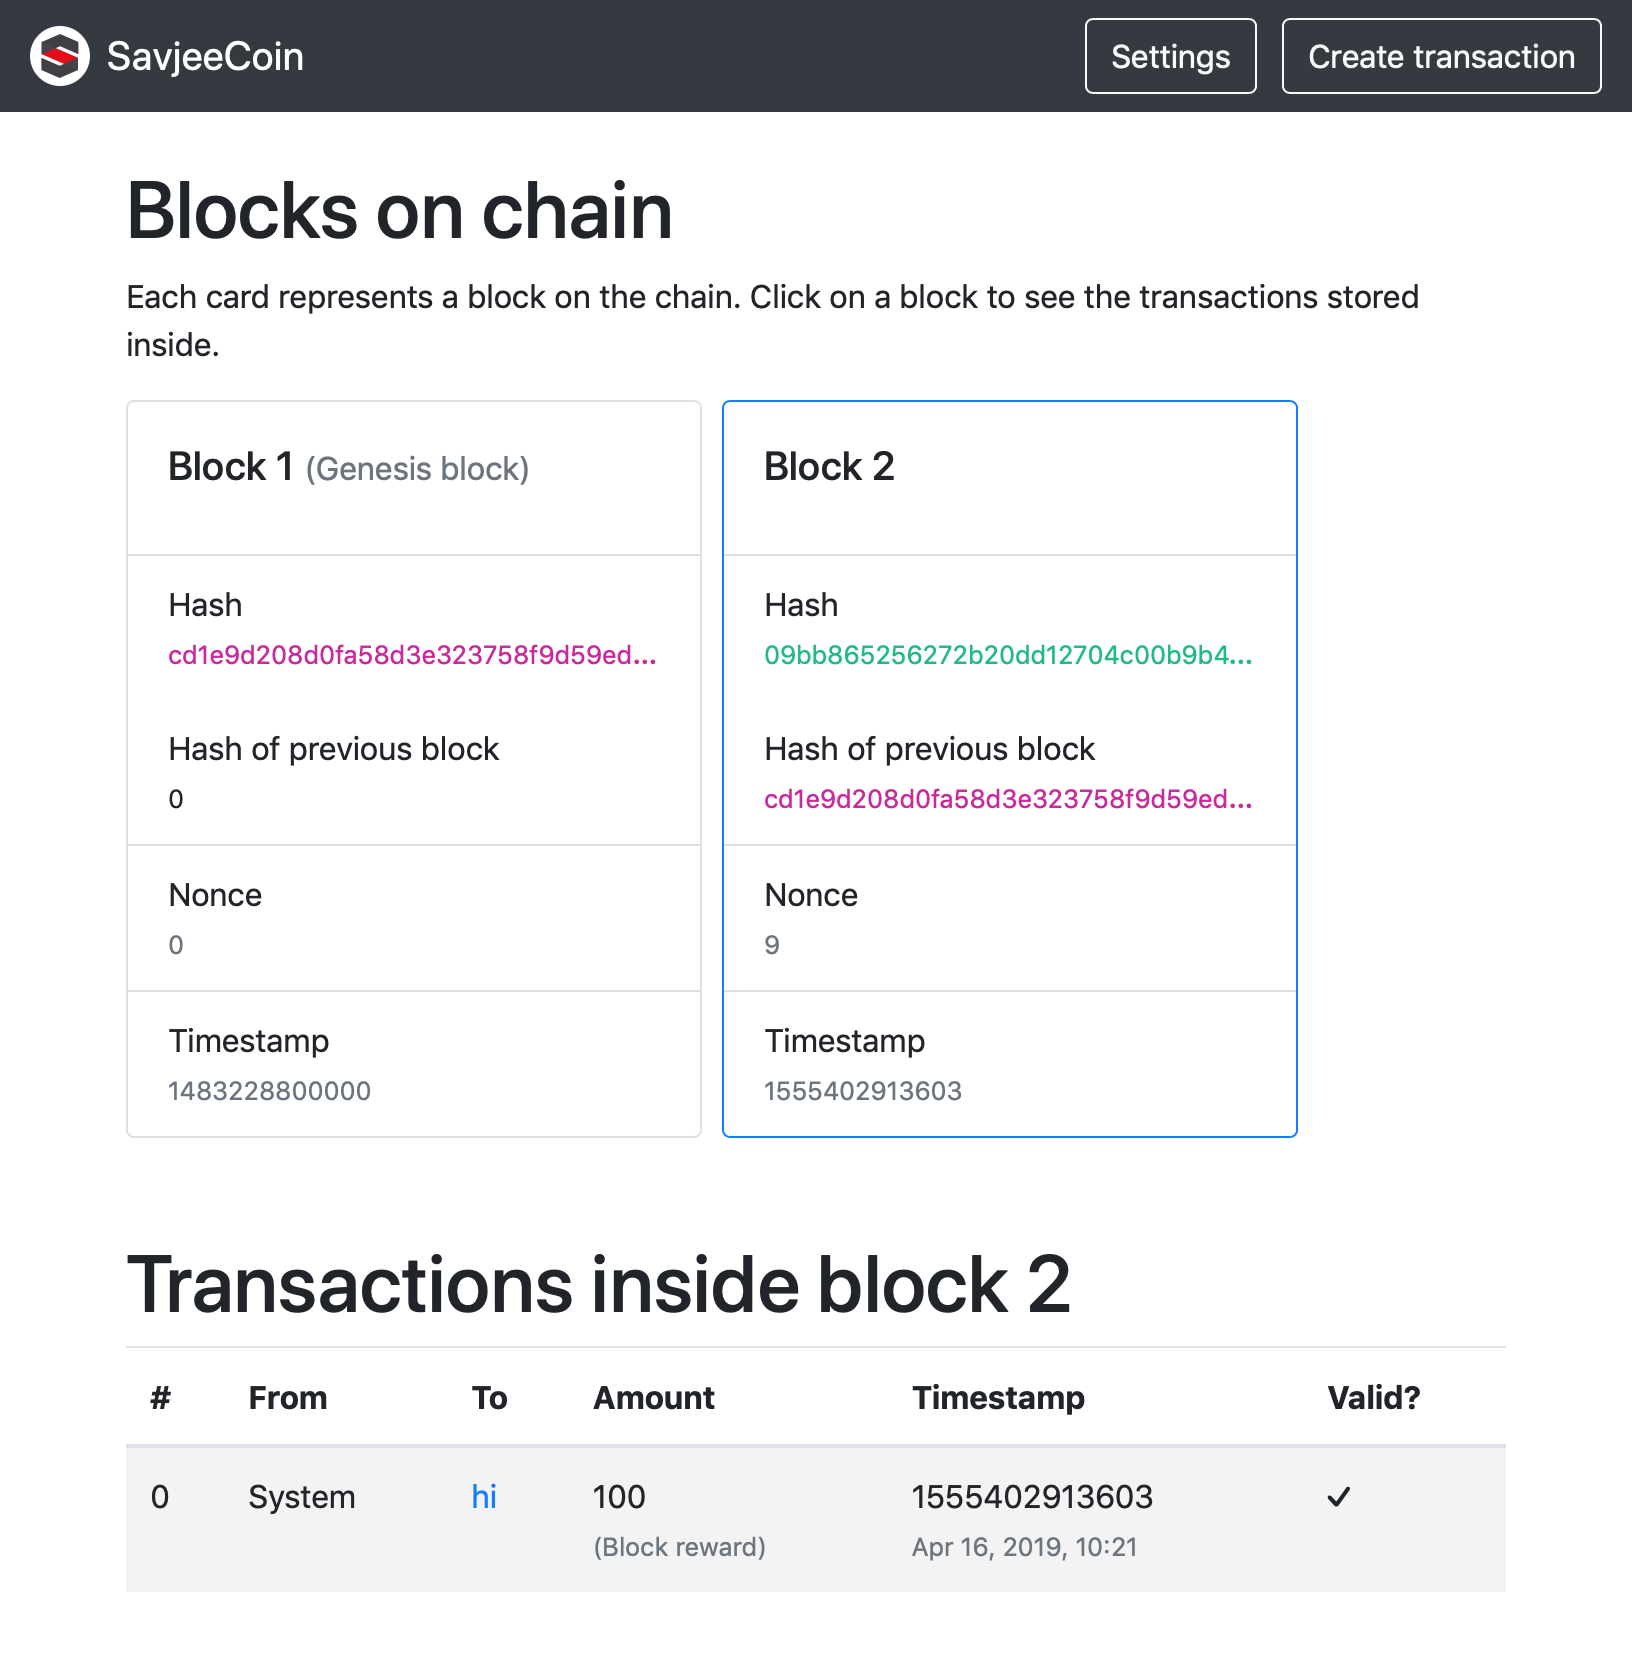Click the Block 2 nonce value 9

tap(772, 945)
